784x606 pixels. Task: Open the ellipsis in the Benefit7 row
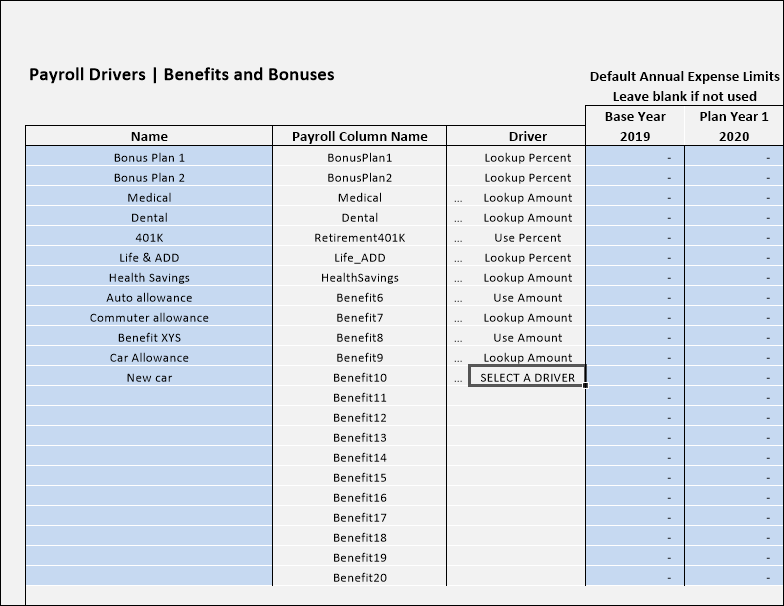(458, 318)
